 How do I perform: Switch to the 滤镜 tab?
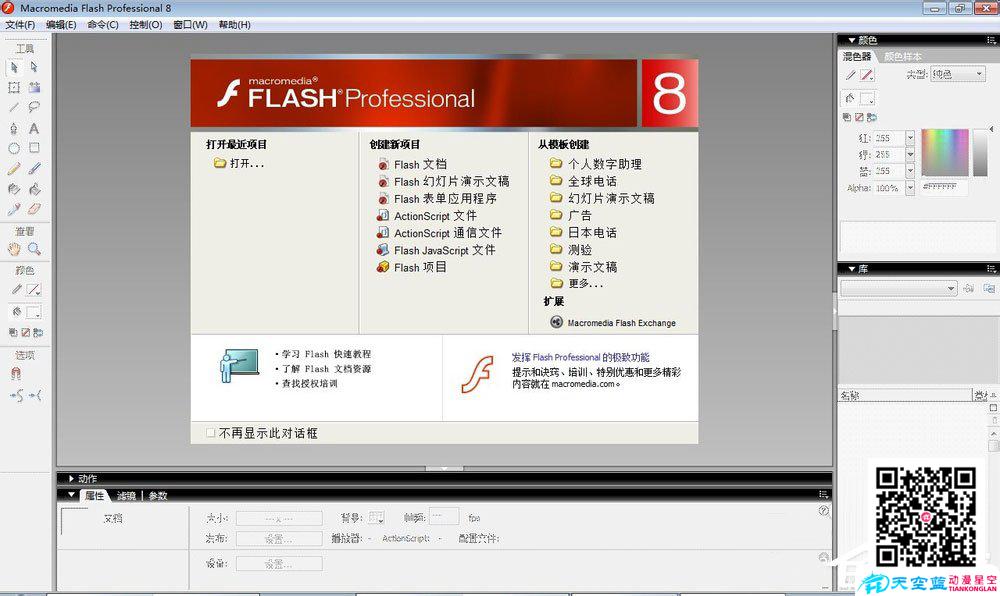(126, 495)
